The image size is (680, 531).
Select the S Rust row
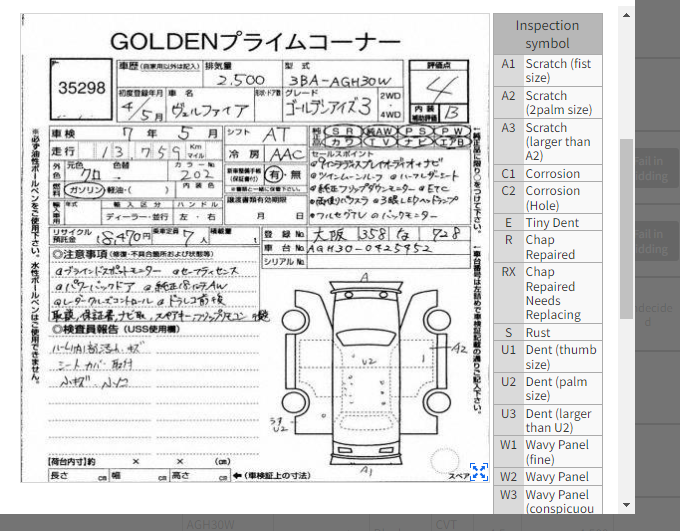(x=547, y=333)
